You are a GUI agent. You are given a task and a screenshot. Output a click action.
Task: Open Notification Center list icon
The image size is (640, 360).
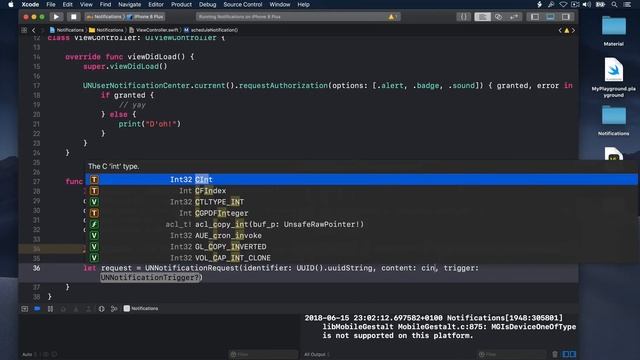[627, 4]
